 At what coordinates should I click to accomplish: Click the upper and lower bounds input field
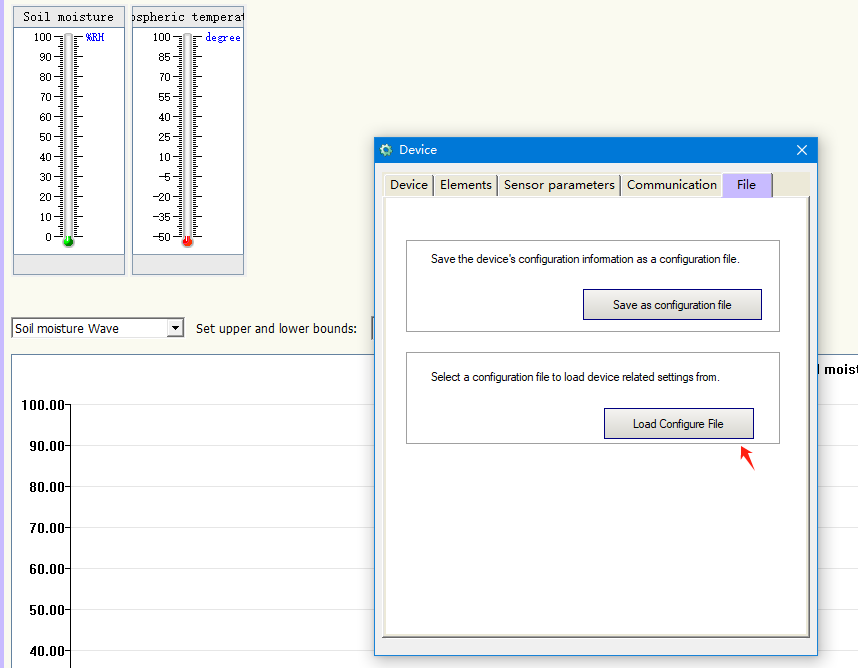372,327
